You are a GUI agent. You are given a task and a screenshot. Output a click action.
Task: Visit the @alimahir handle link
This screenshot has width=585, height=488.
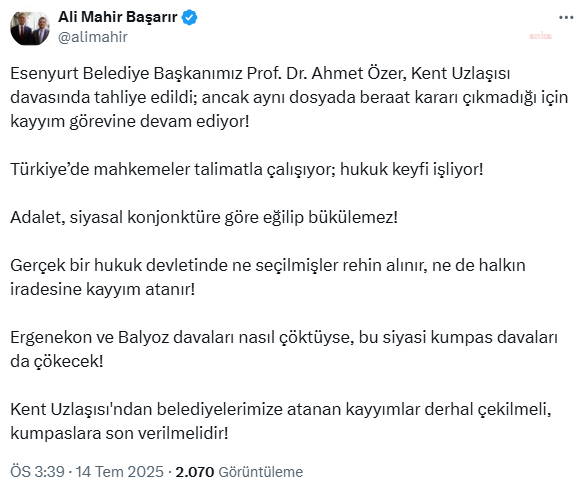[93, 37]
